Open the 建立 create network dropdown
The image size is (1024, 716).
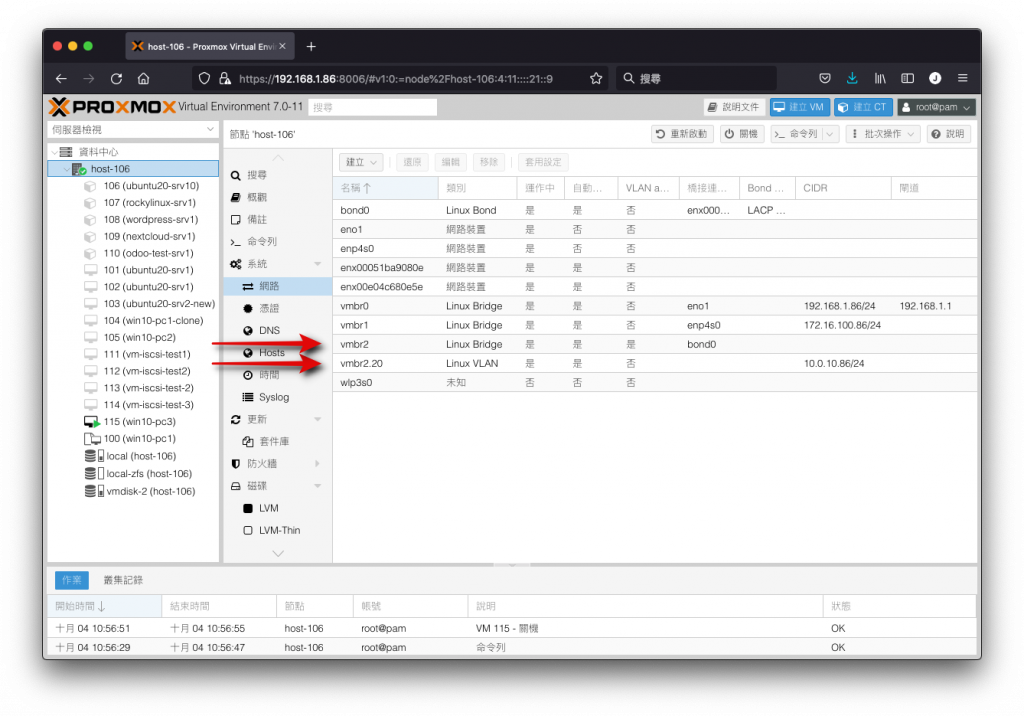361,162
